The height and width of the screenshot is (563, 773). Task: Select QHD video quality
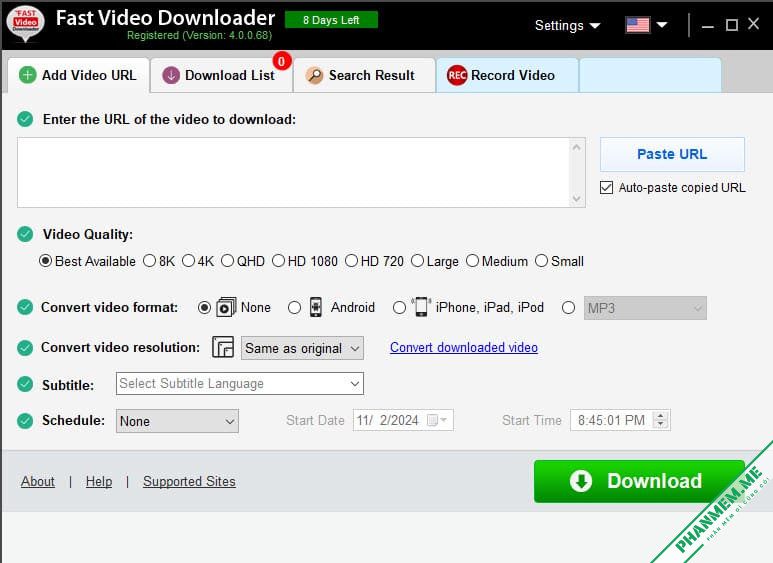tap(227, 261)
